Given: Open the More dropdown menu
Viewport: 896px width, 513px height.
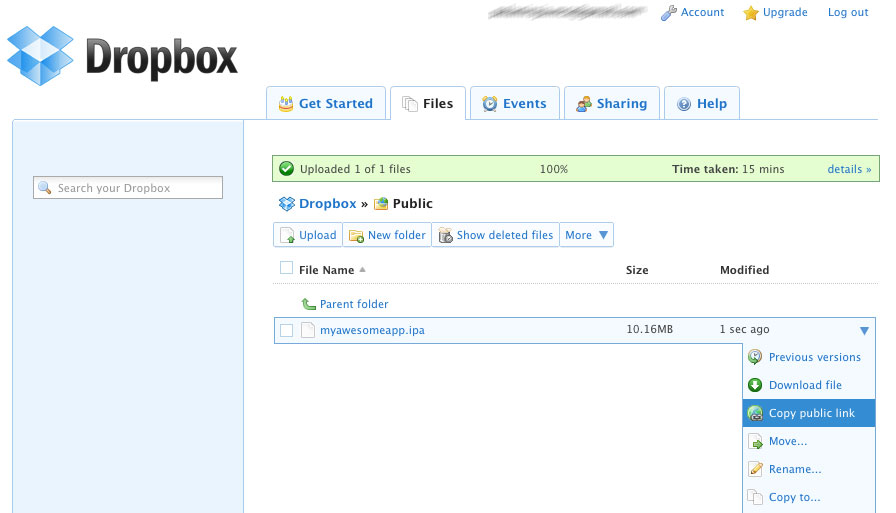Looking at the screenshot, I should click(x=586, y=235).
